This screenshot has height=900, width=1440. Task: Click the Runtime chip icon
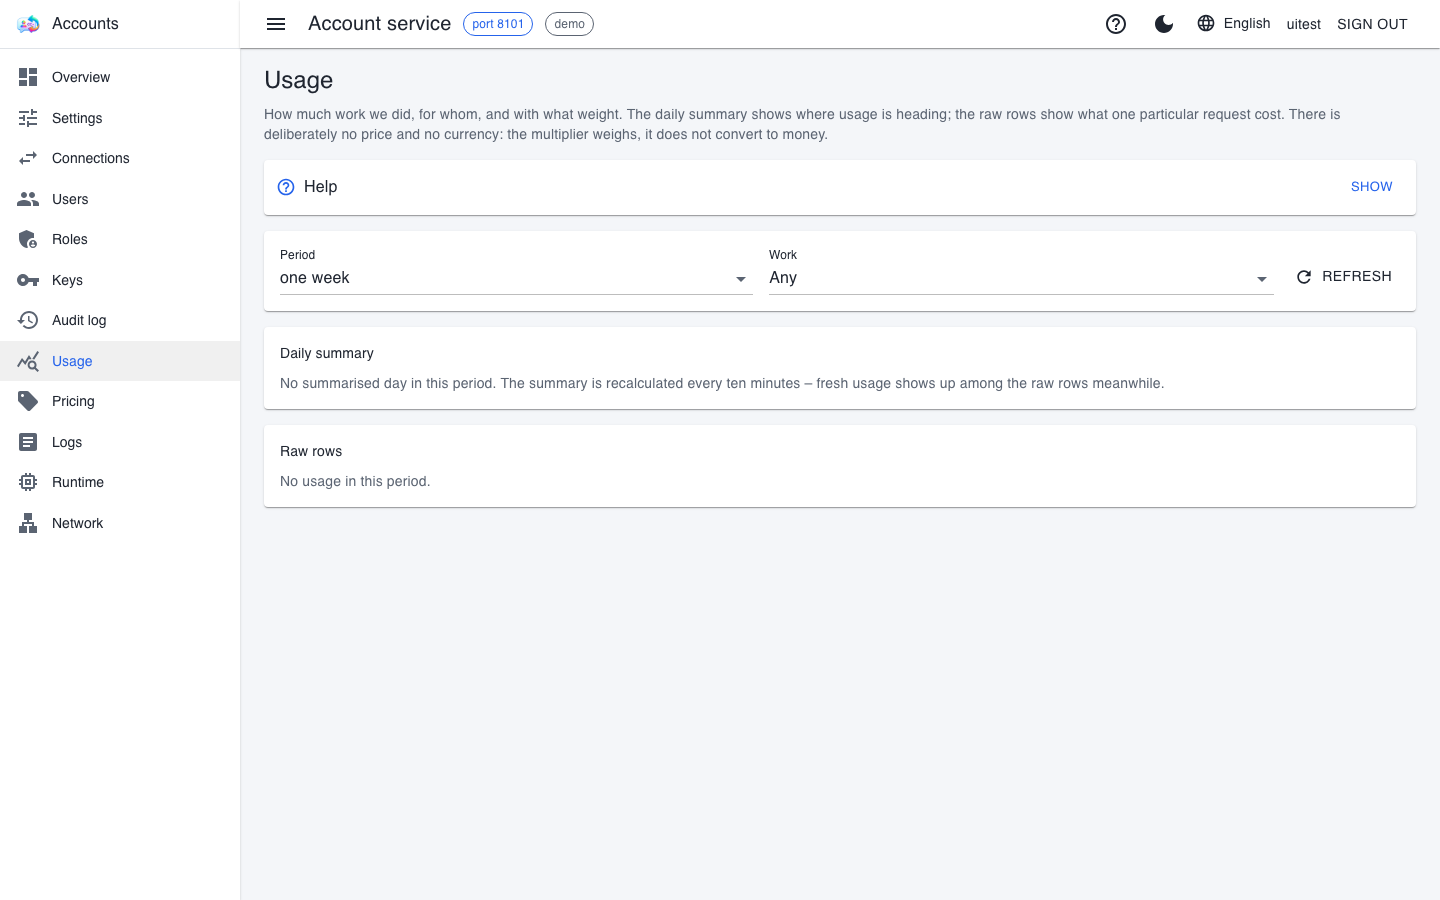28,482
